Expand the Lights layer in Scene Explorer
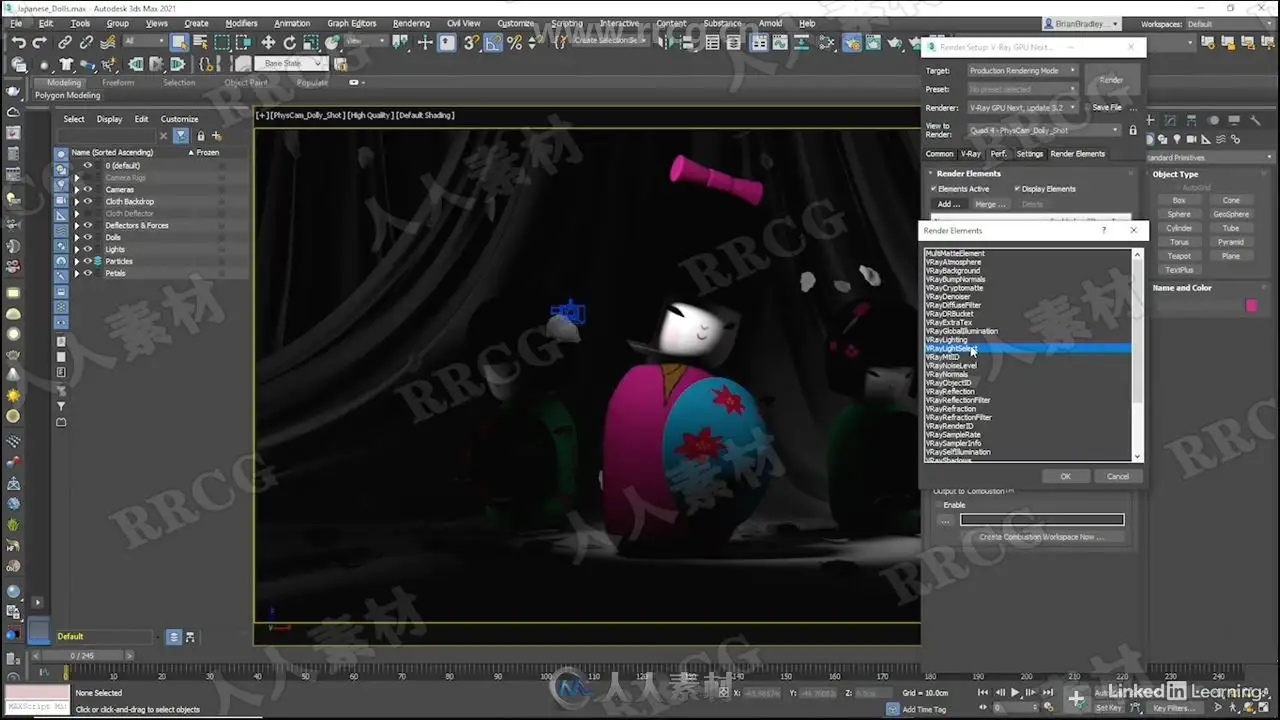 (77, 249)
